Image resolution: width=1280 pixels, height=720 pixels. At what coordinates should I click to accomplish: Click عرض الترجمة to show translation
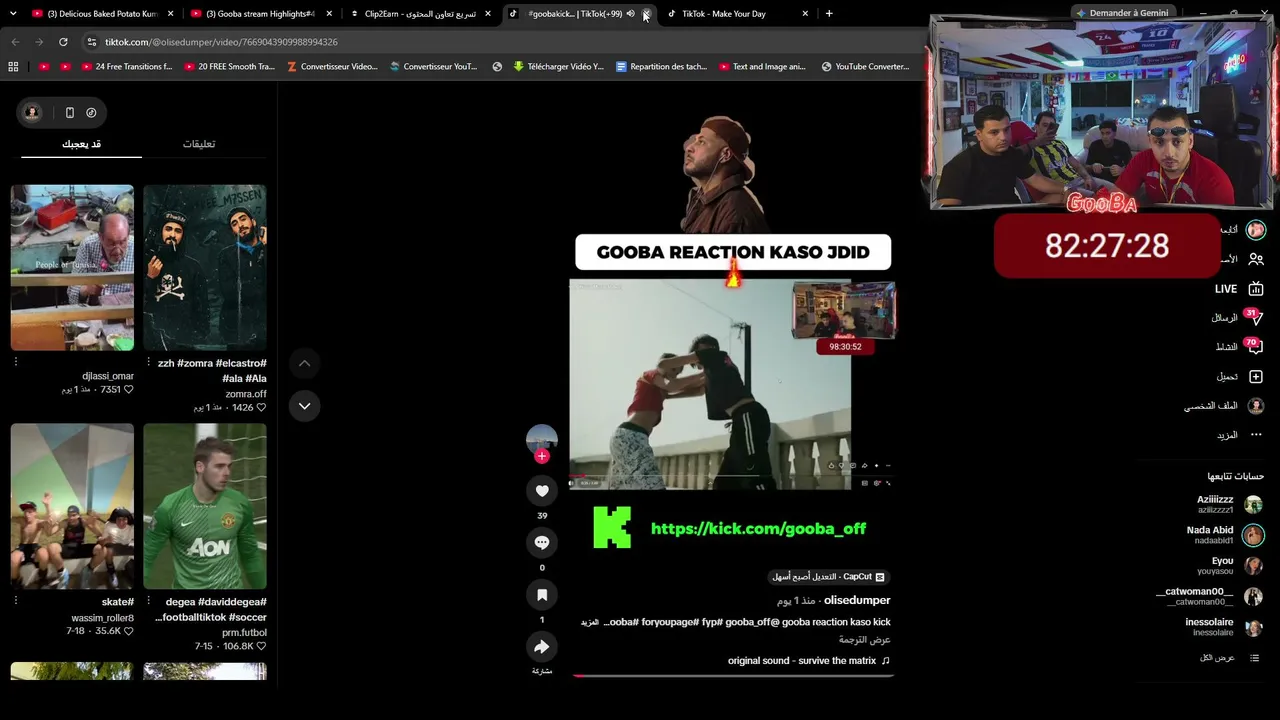pyautogui.click(x=865, y=640)
